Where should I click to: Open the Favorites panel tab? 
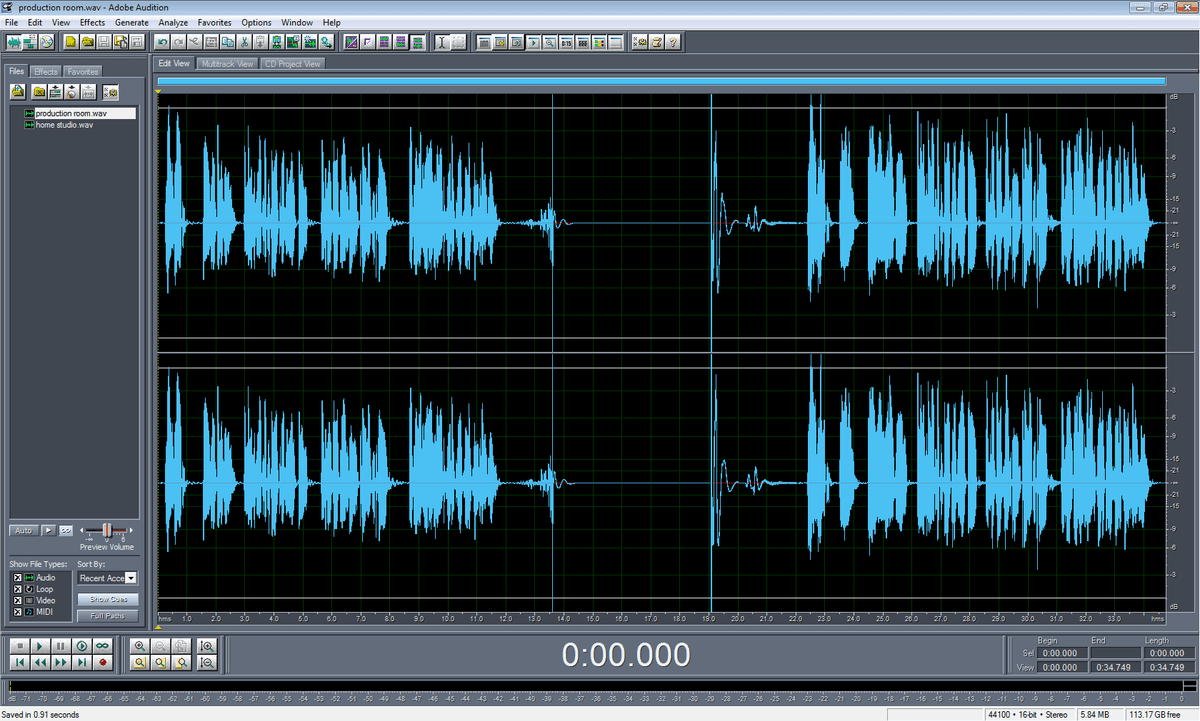pyautogui.click(x=82, y=72)
